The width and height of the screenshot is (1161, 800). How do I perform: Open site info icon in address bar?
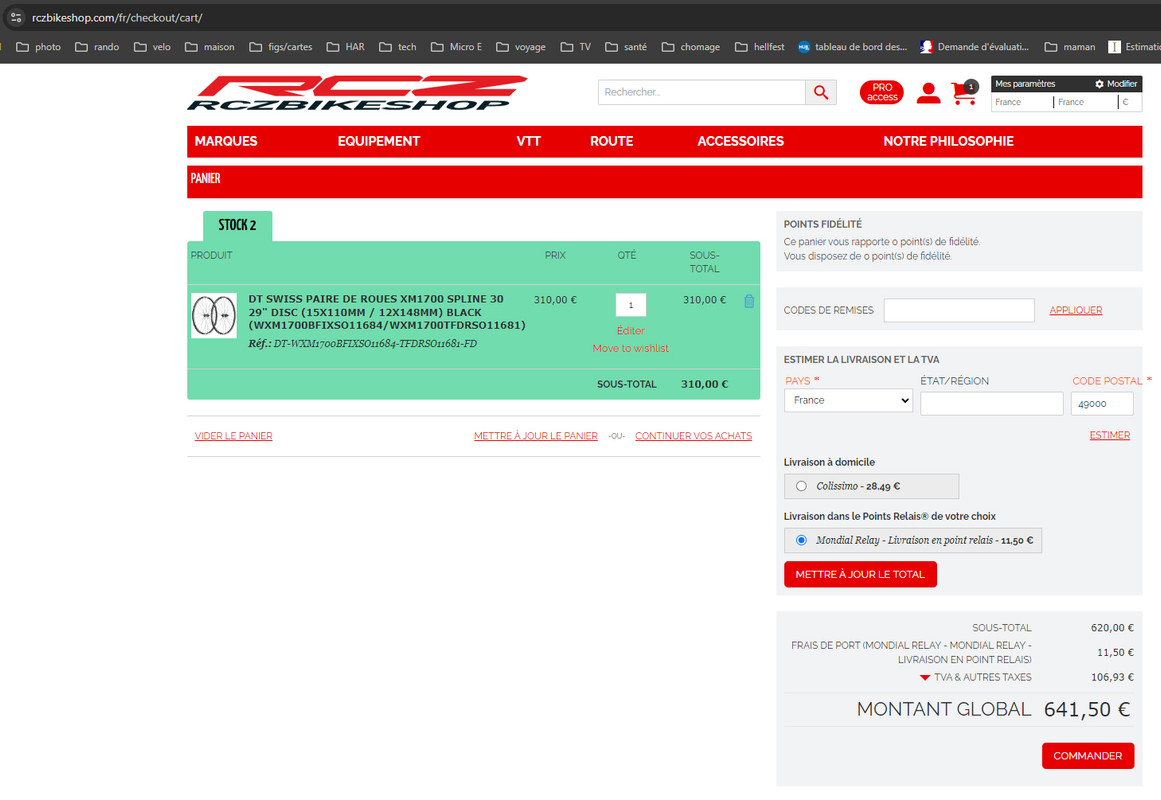point(16,17)
